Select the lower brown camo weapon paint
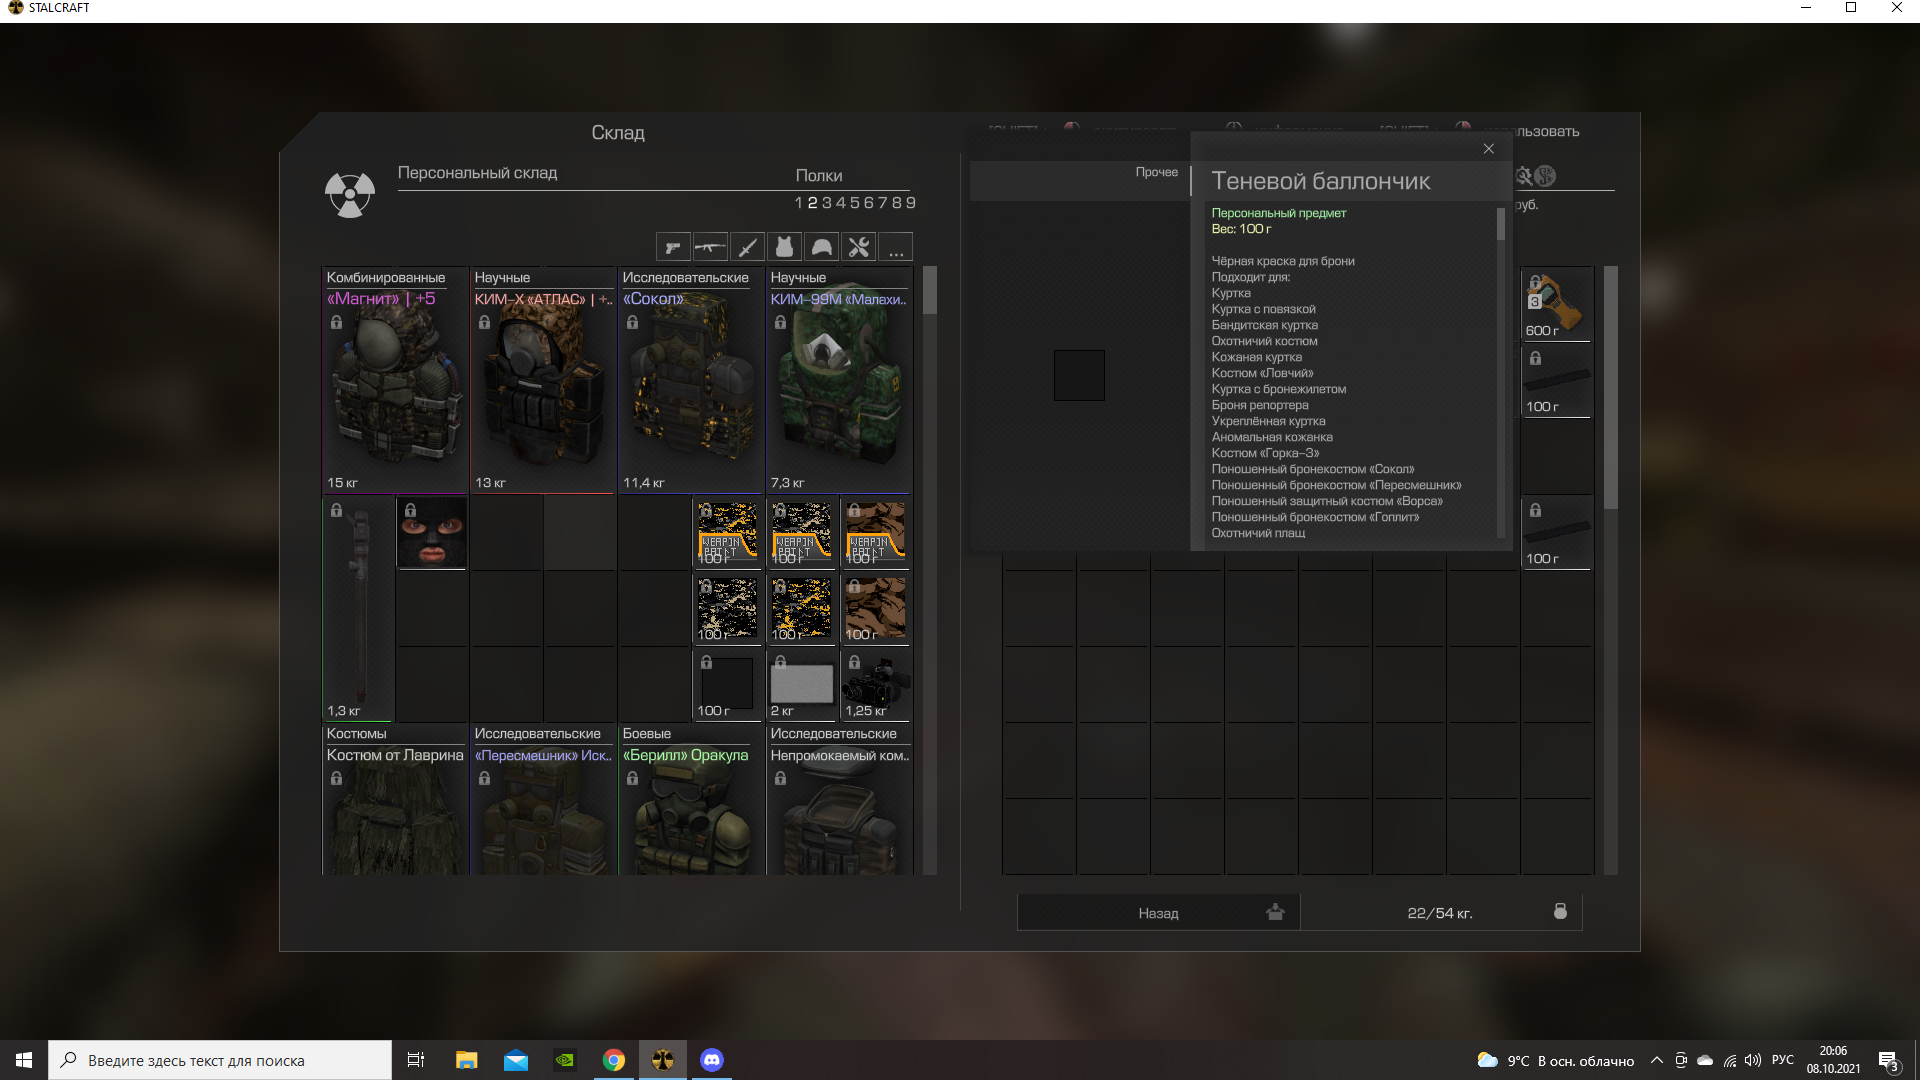Image resolution: width=1920 pixels, height=1080 pixels. [875, 608]
